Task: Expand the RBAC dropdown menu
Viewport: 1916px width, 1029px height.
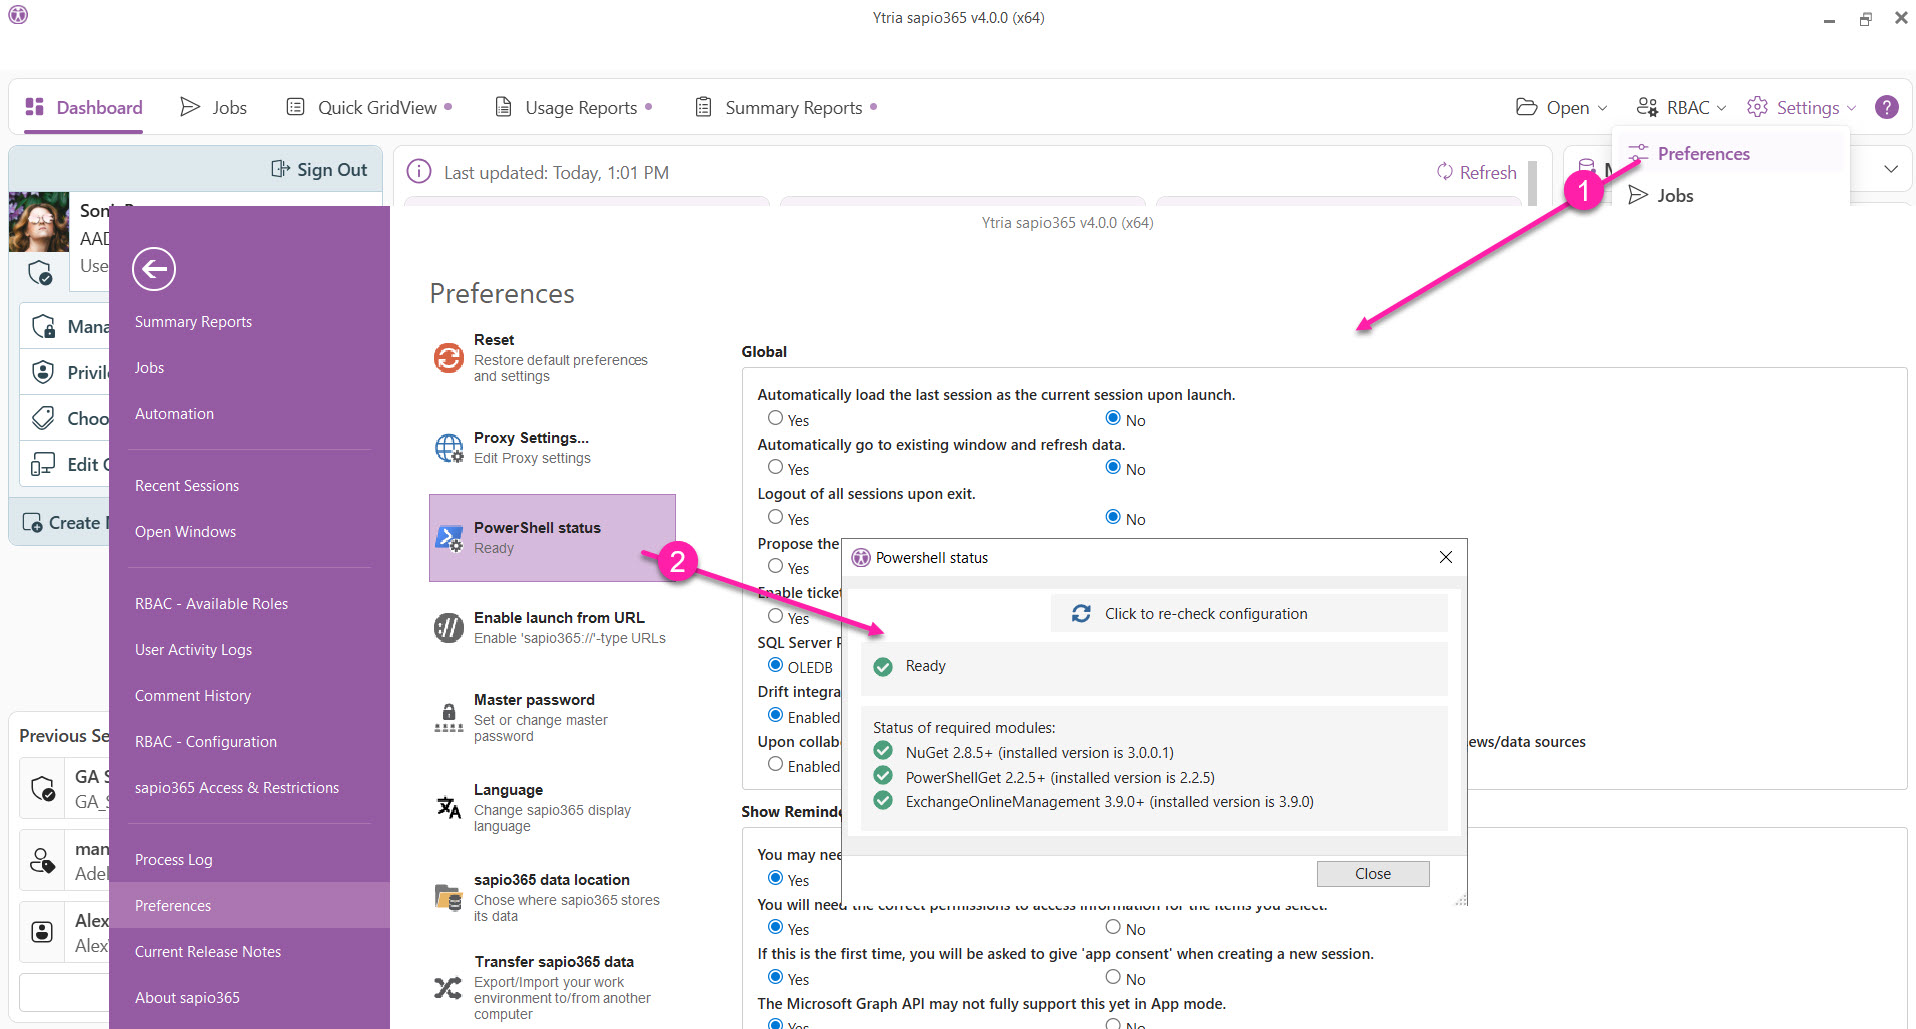Action: click(x=1681, y=107)
